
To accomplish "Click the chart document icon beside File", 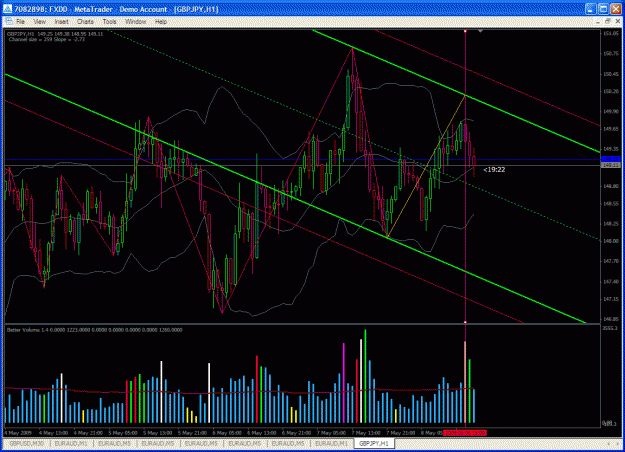I will tap(9, 22).
